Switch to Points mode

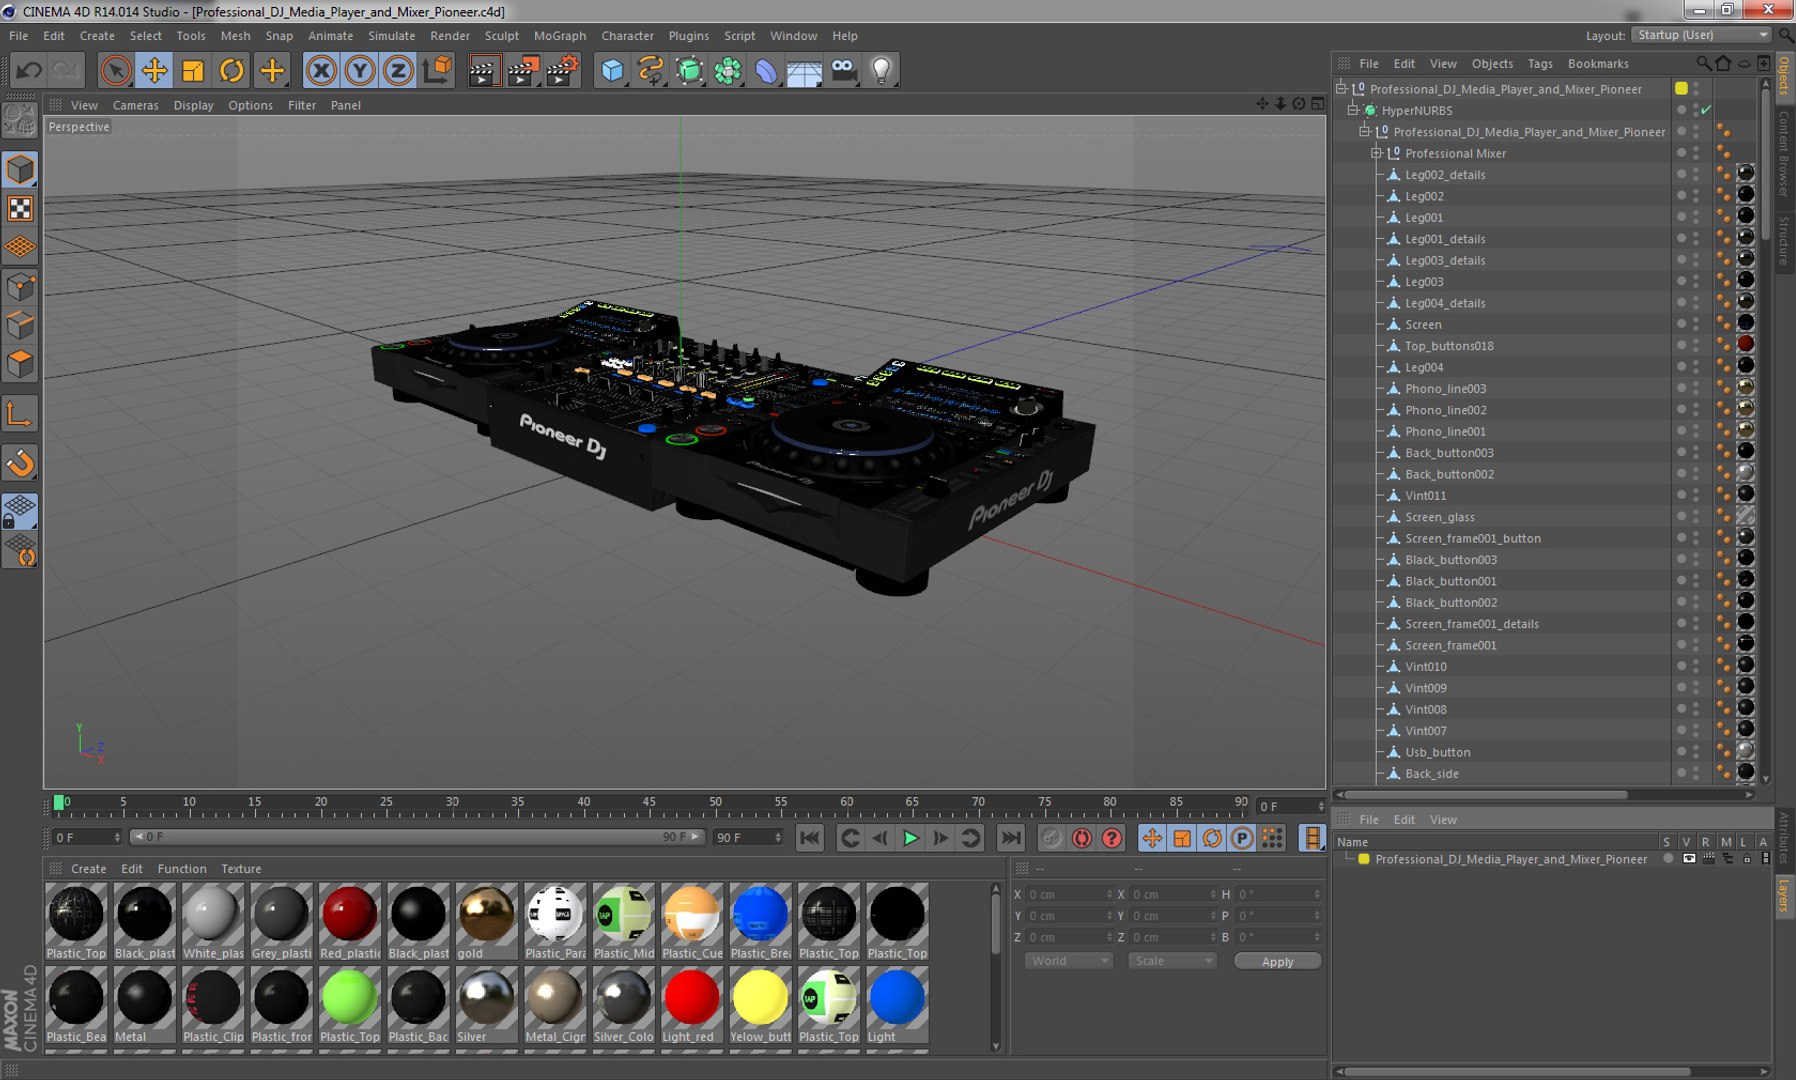(x=20, y=287)
